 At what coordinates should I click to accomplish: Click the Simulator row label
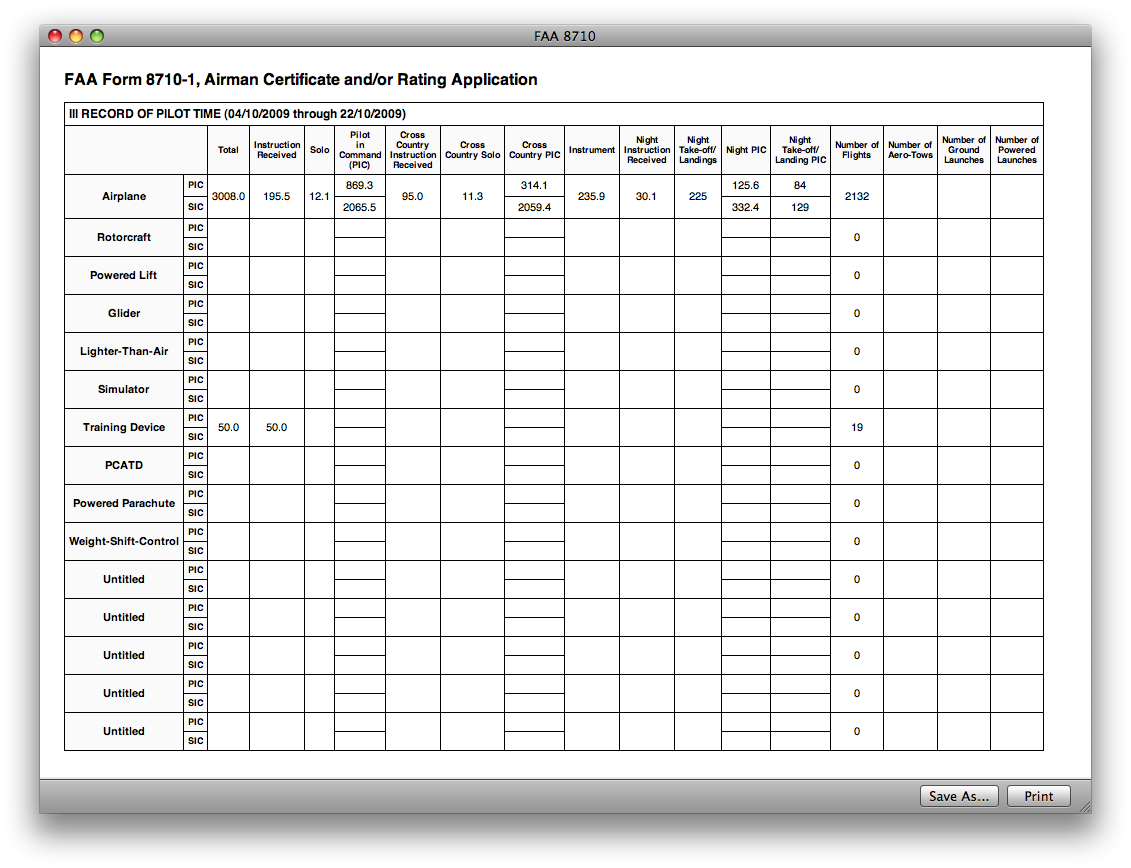[123, 389]
